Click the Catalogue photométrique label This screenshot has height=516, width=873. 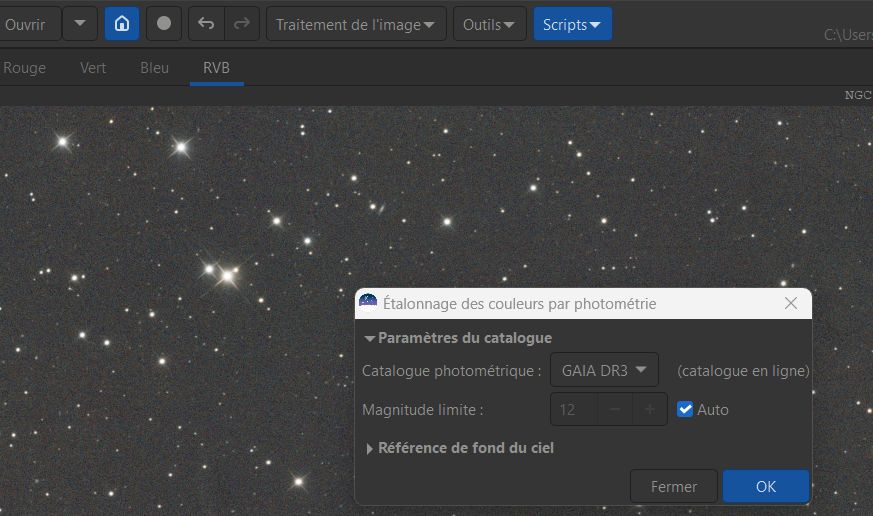pos(452,371)
